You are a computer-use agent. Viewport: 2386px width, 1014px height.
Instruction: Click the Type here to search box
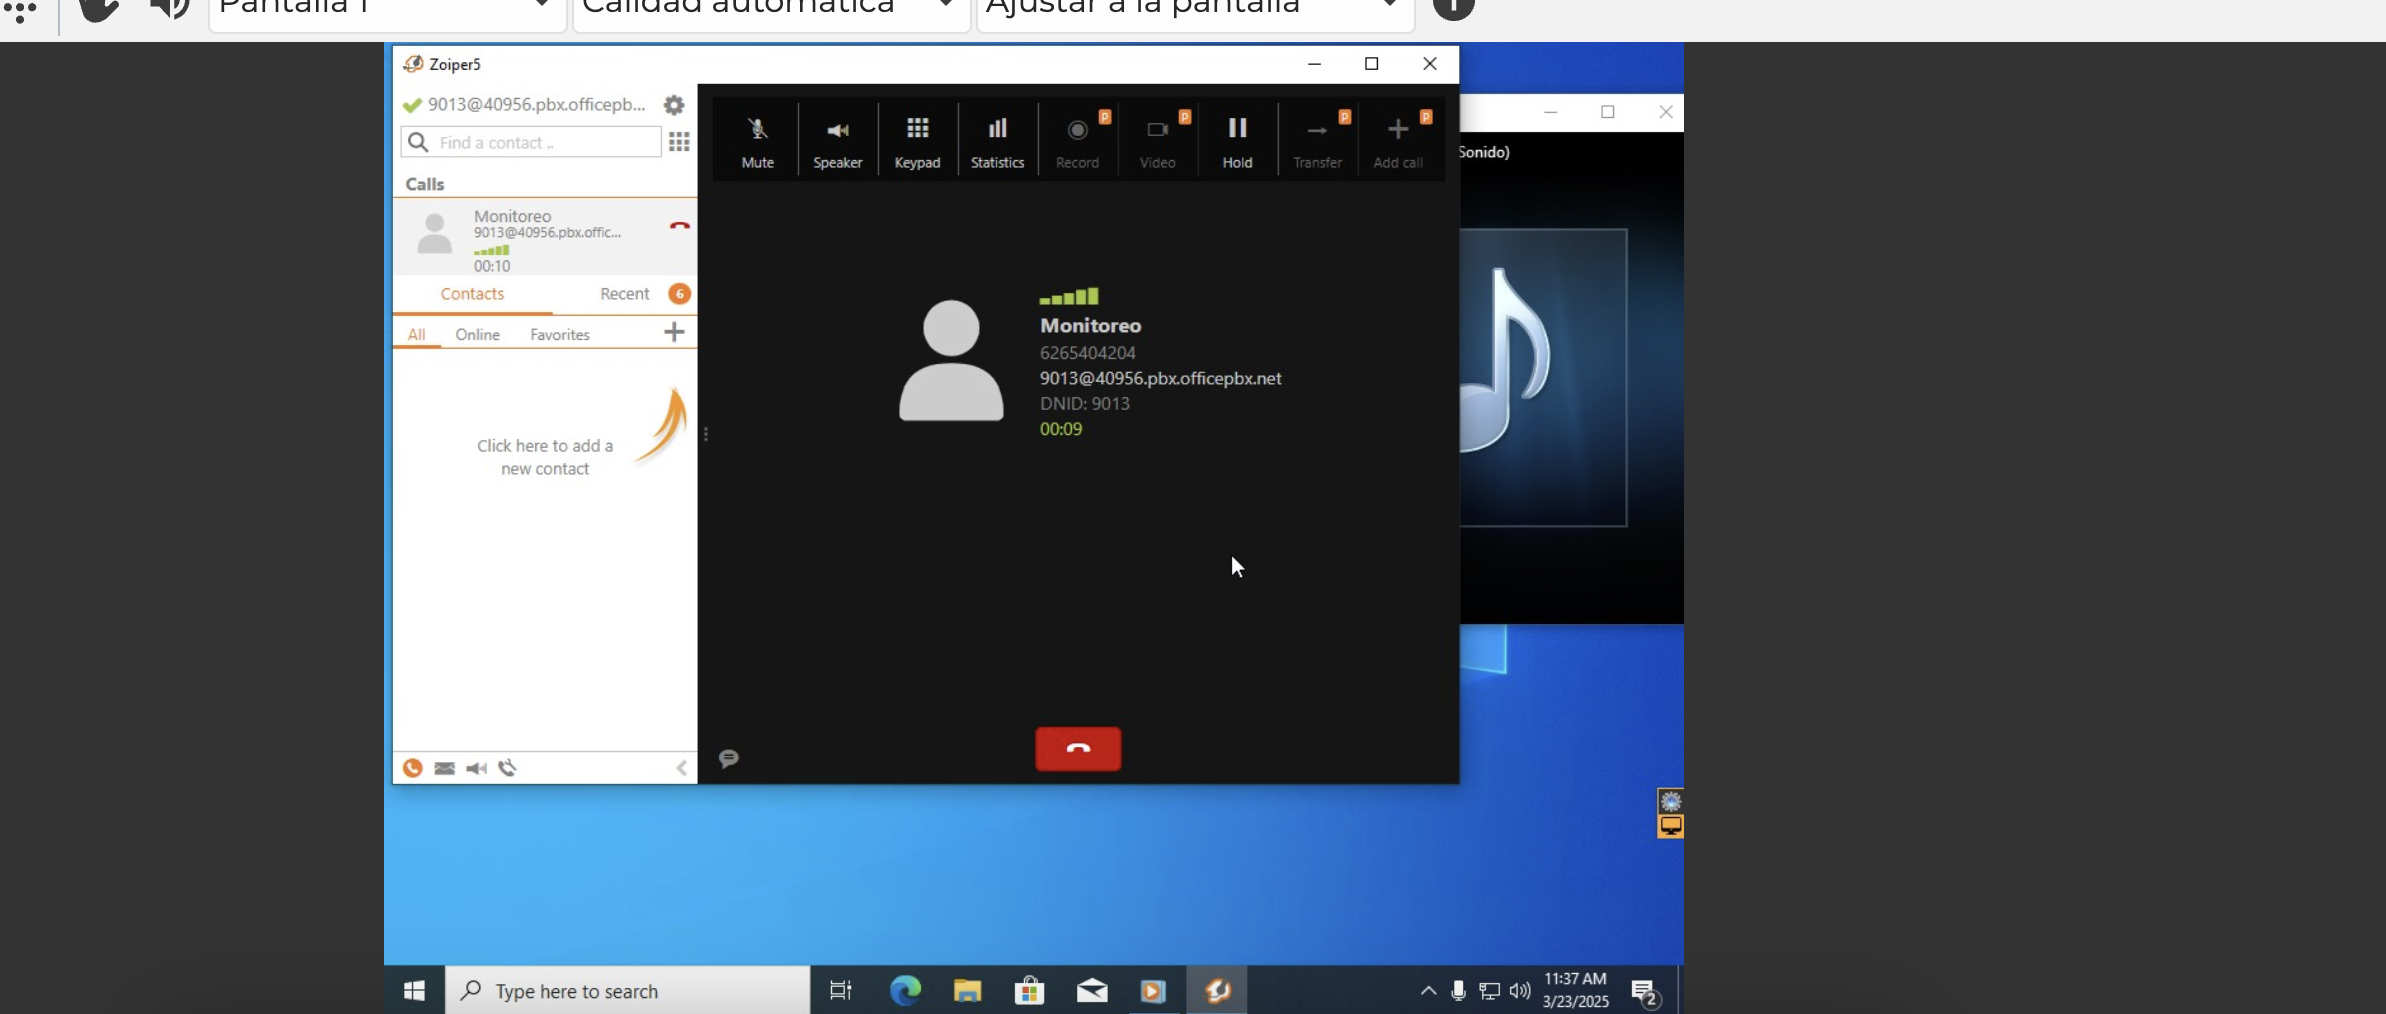click(627, 991)
